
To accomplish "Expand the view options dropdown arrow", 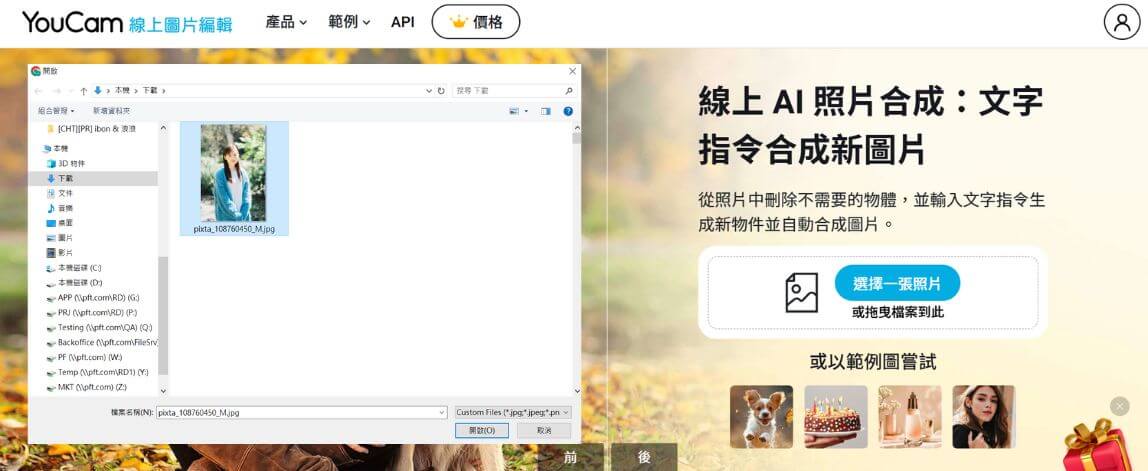I will tap(525, 111).
